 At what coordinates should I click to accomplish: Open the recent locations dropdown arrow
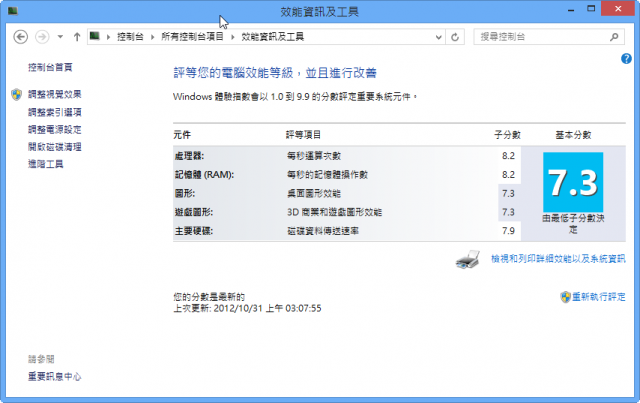tap(60, 37)
